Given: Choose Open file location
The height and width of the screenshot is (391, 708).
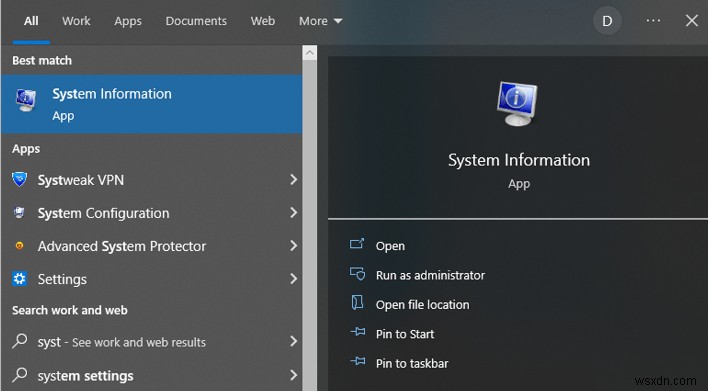Looking at the screenshot, I should point(422,305).
